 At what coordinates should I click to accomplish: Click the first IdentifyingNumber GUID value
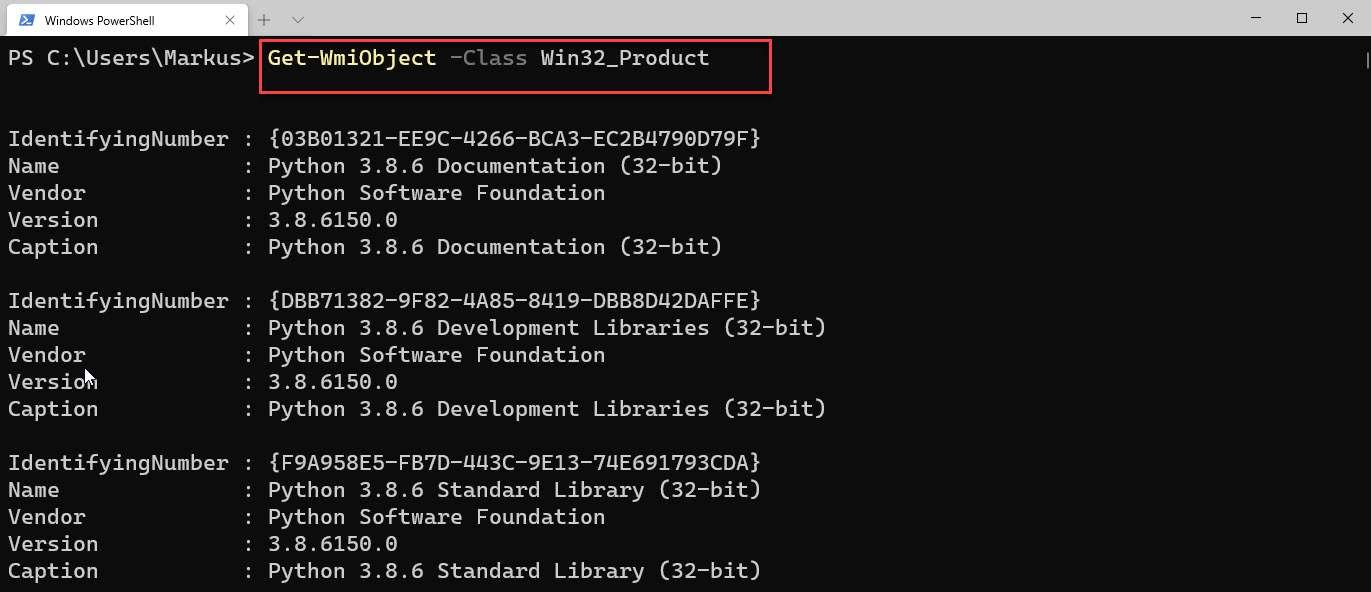click(513, 138)
